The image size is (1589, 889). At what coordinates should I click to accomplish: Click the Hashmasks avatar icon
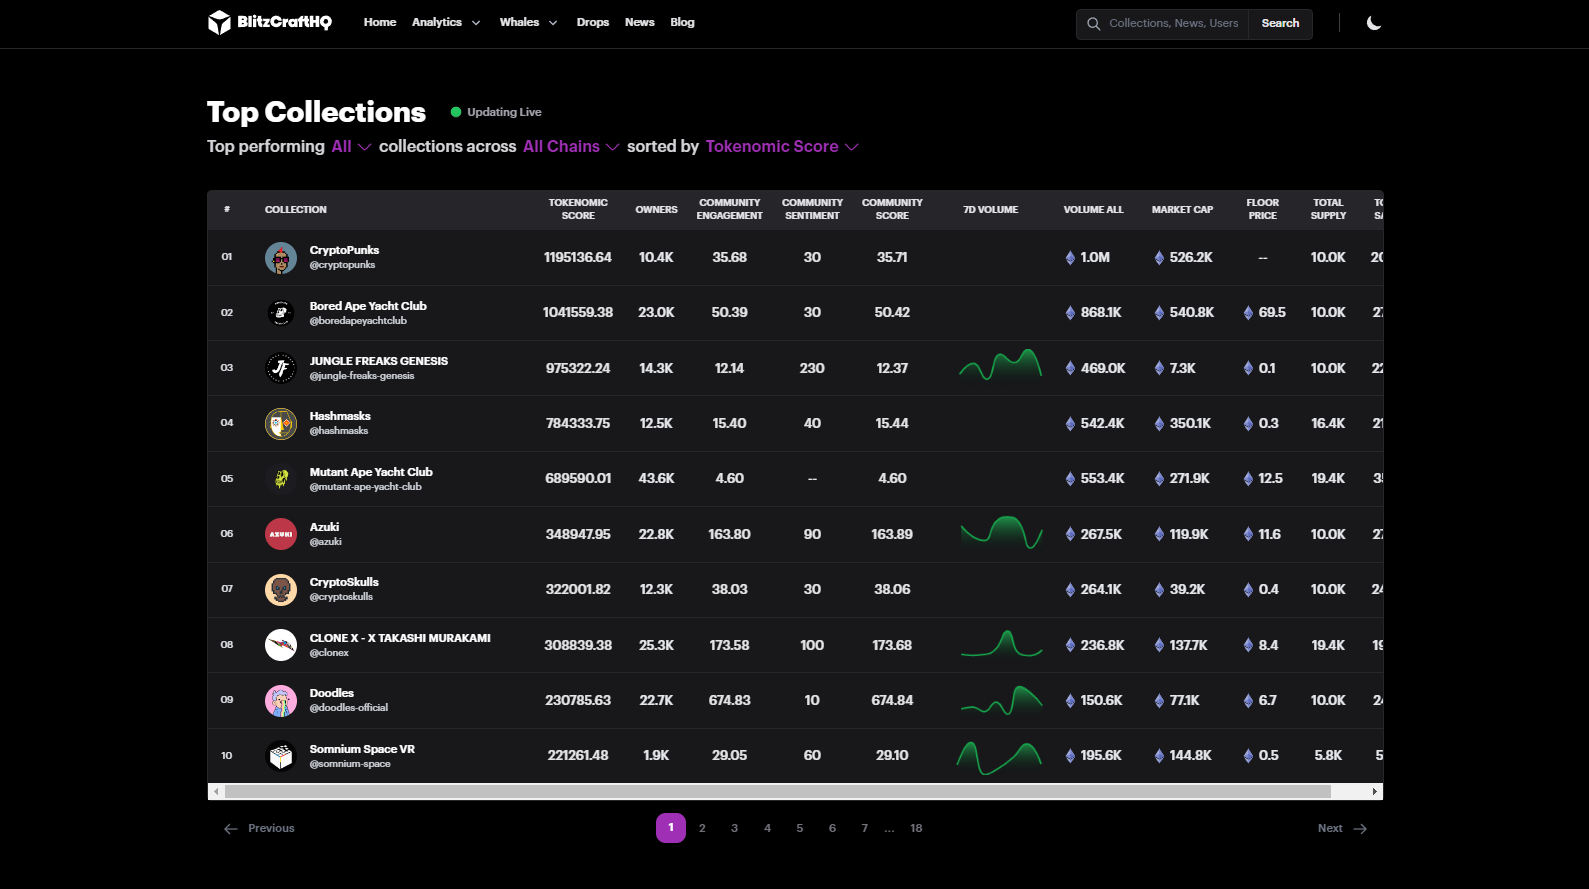coord(281,424)
